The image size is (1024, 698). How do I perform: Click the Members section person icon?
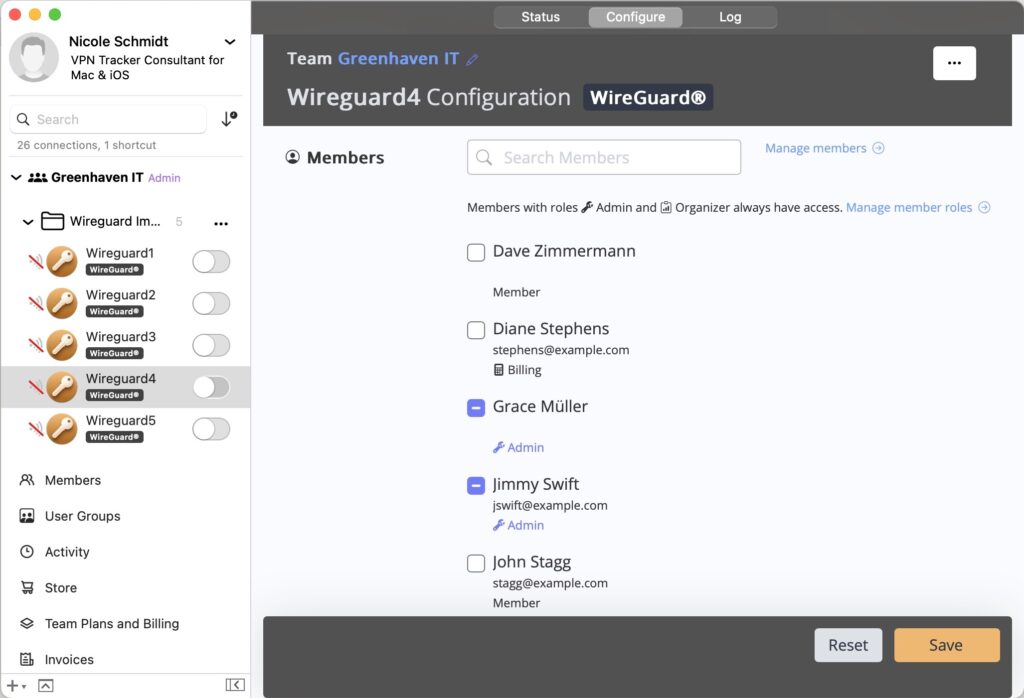pos(293,157)
